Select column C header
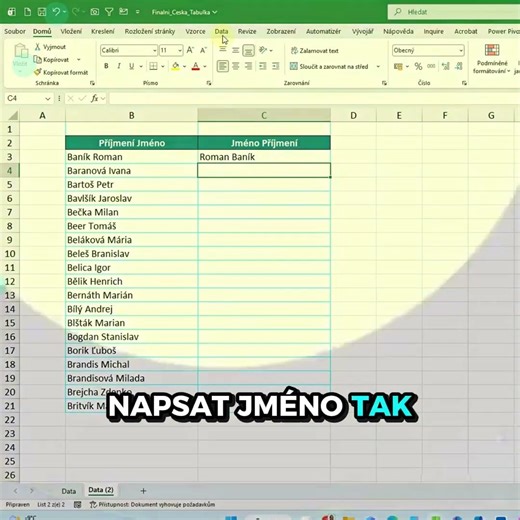 click(x=264, y=115)
